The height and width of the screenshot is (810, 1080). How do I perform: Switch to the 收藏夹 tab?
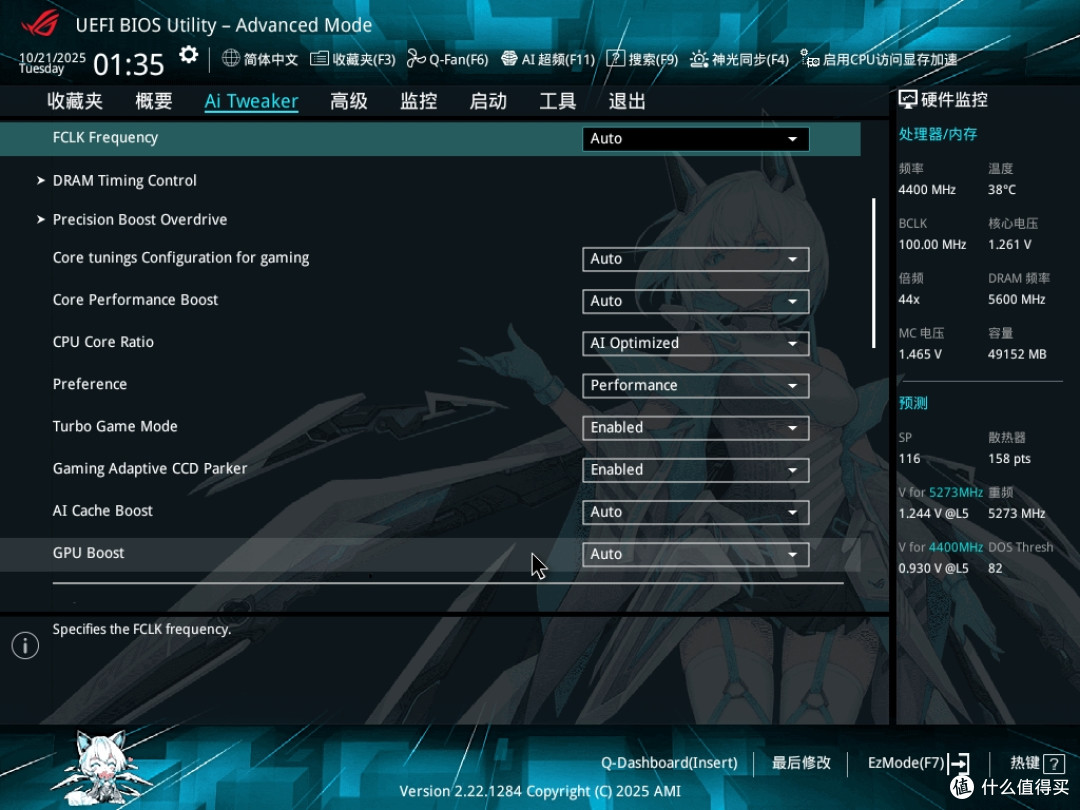(x=74, y=101)
